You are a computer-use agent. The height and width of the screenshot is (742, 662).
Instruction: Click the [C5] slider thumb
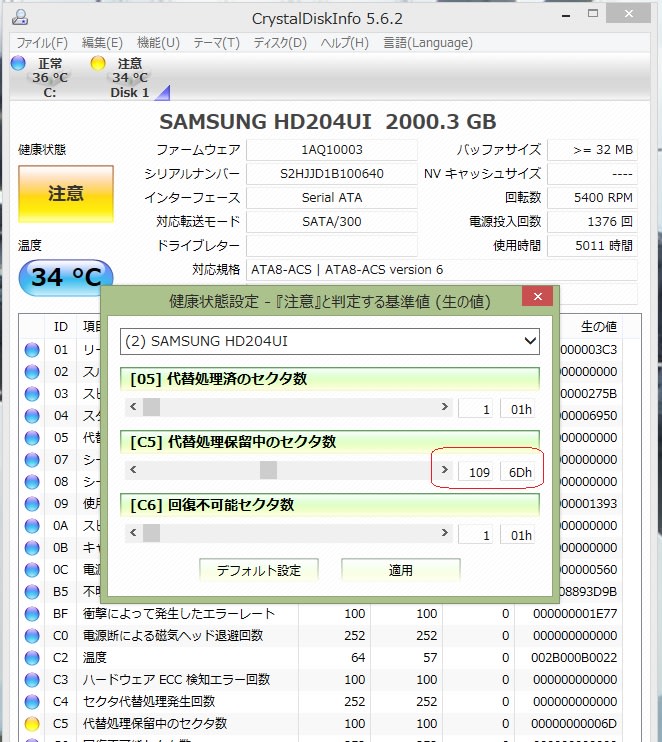click(268, 470)
